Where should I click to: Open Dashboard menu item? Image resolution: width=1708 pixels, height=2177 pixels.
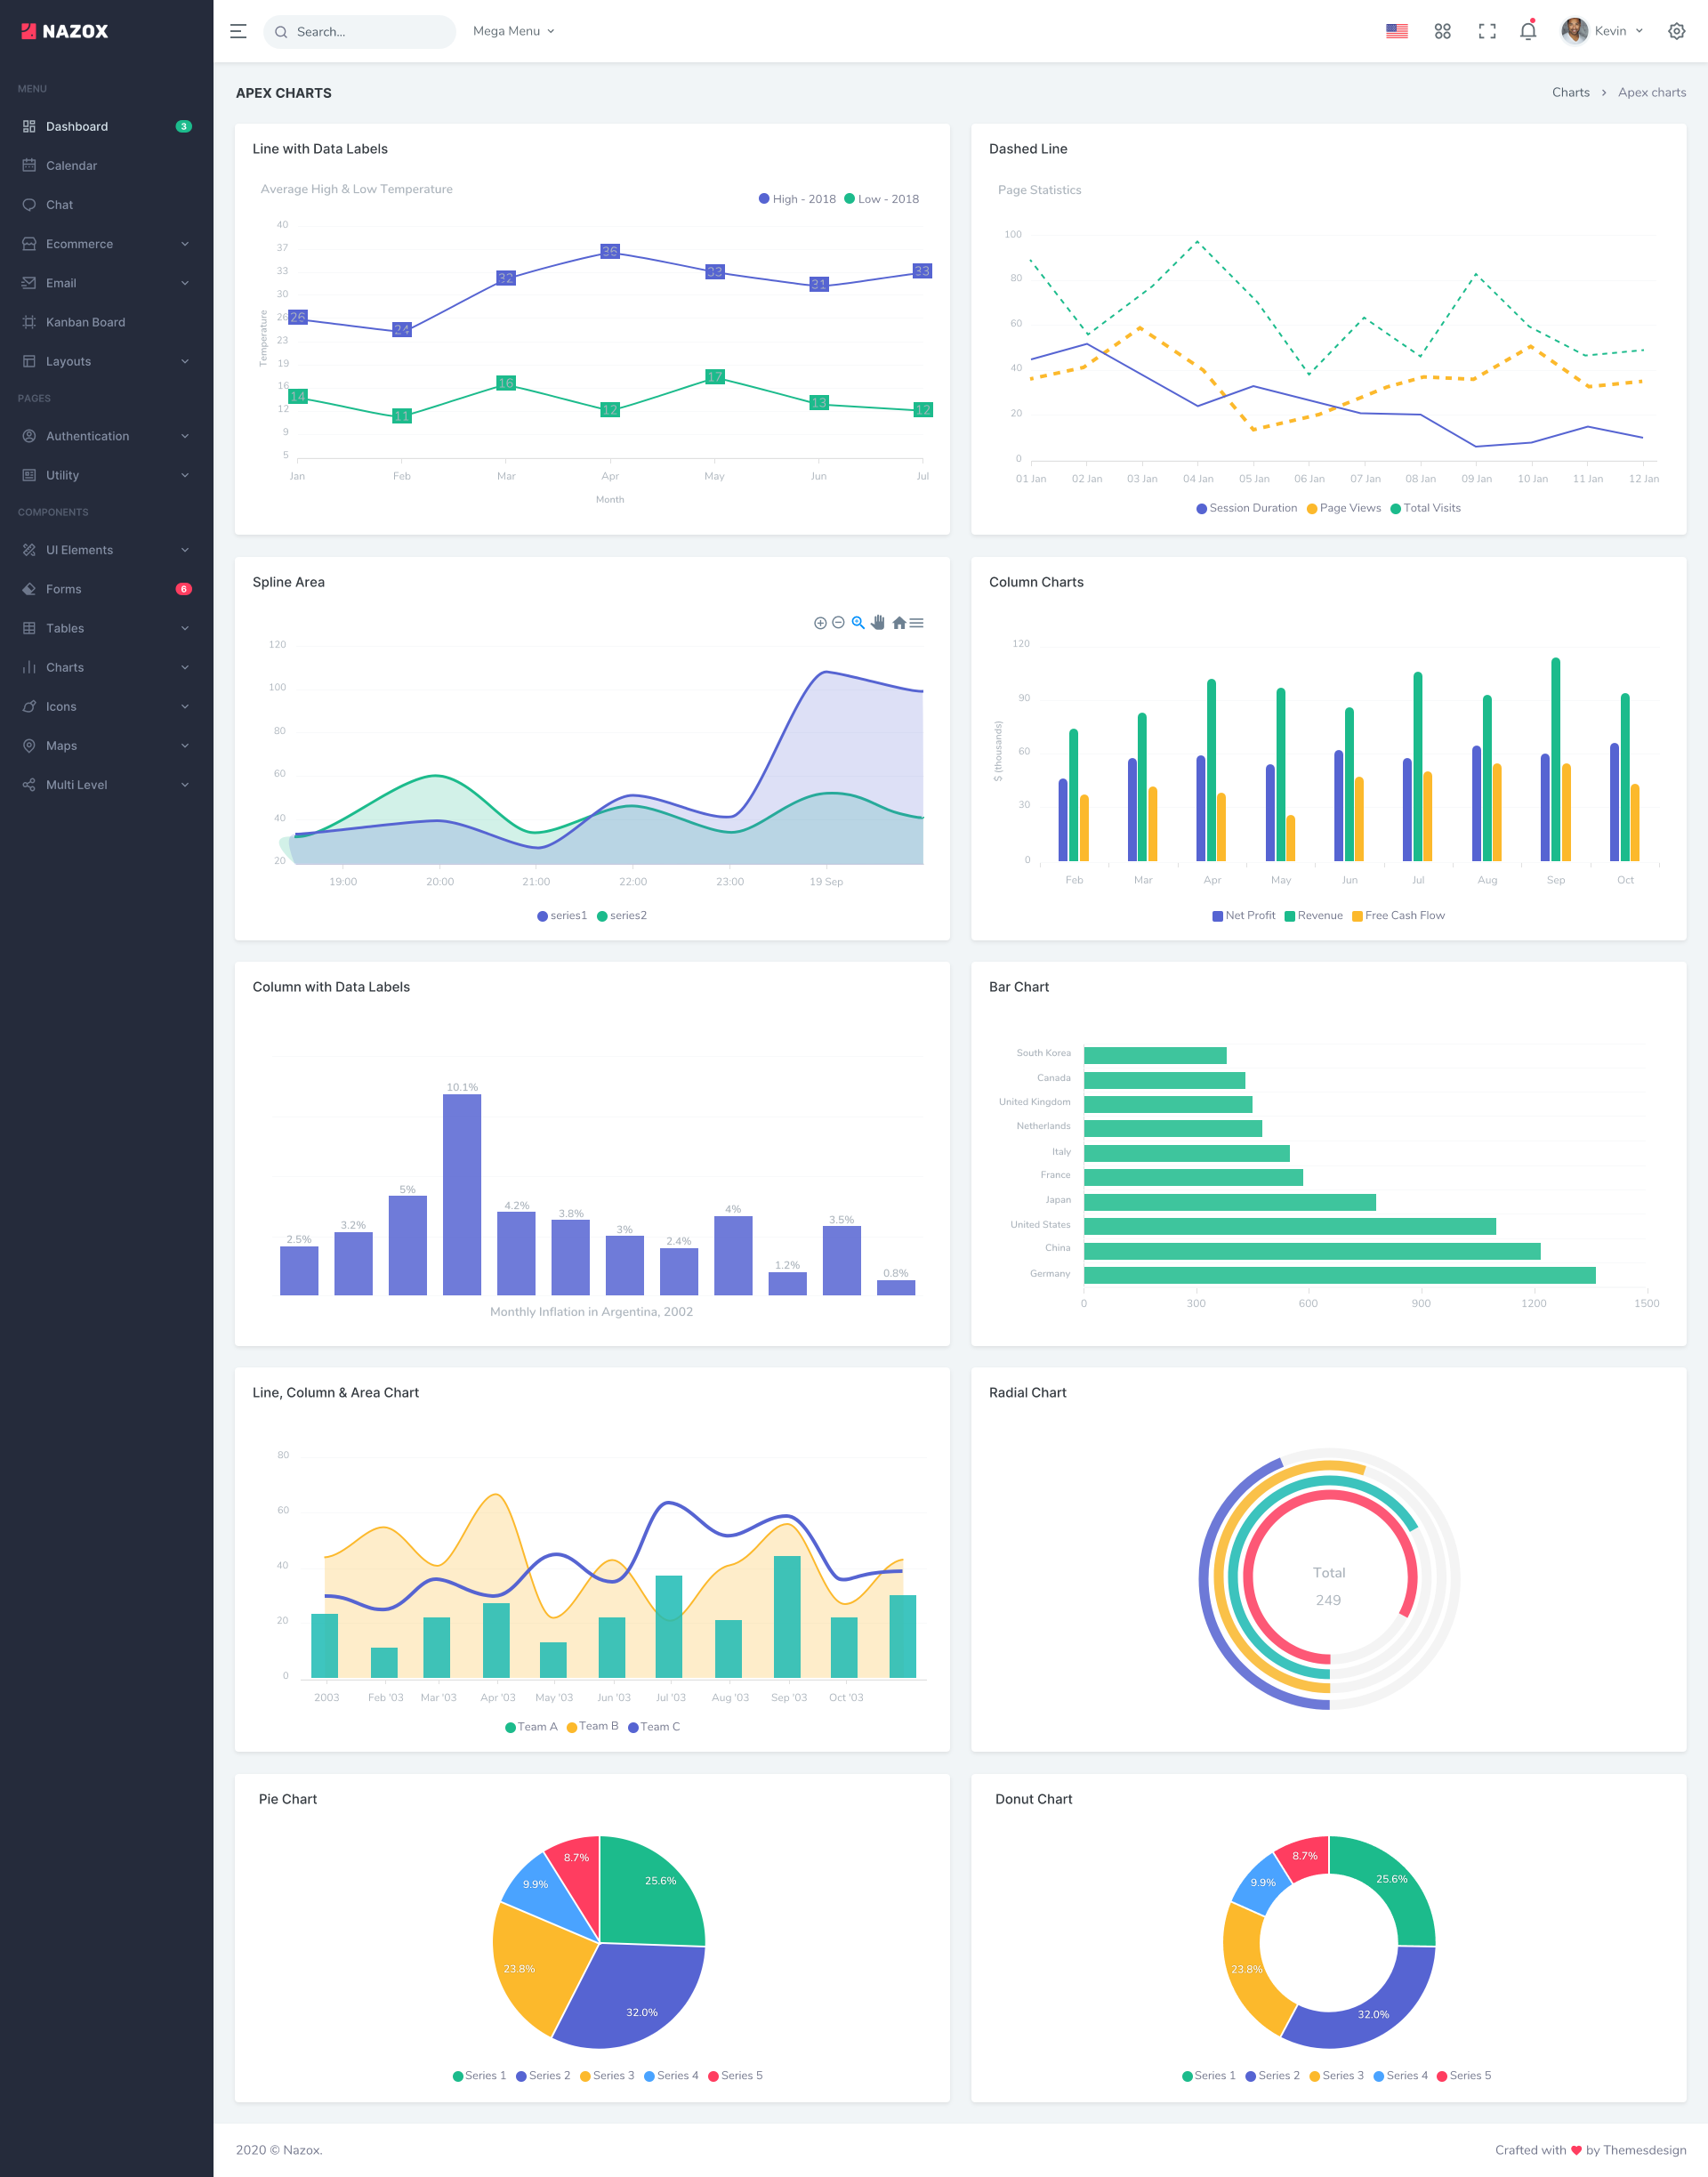106,126
